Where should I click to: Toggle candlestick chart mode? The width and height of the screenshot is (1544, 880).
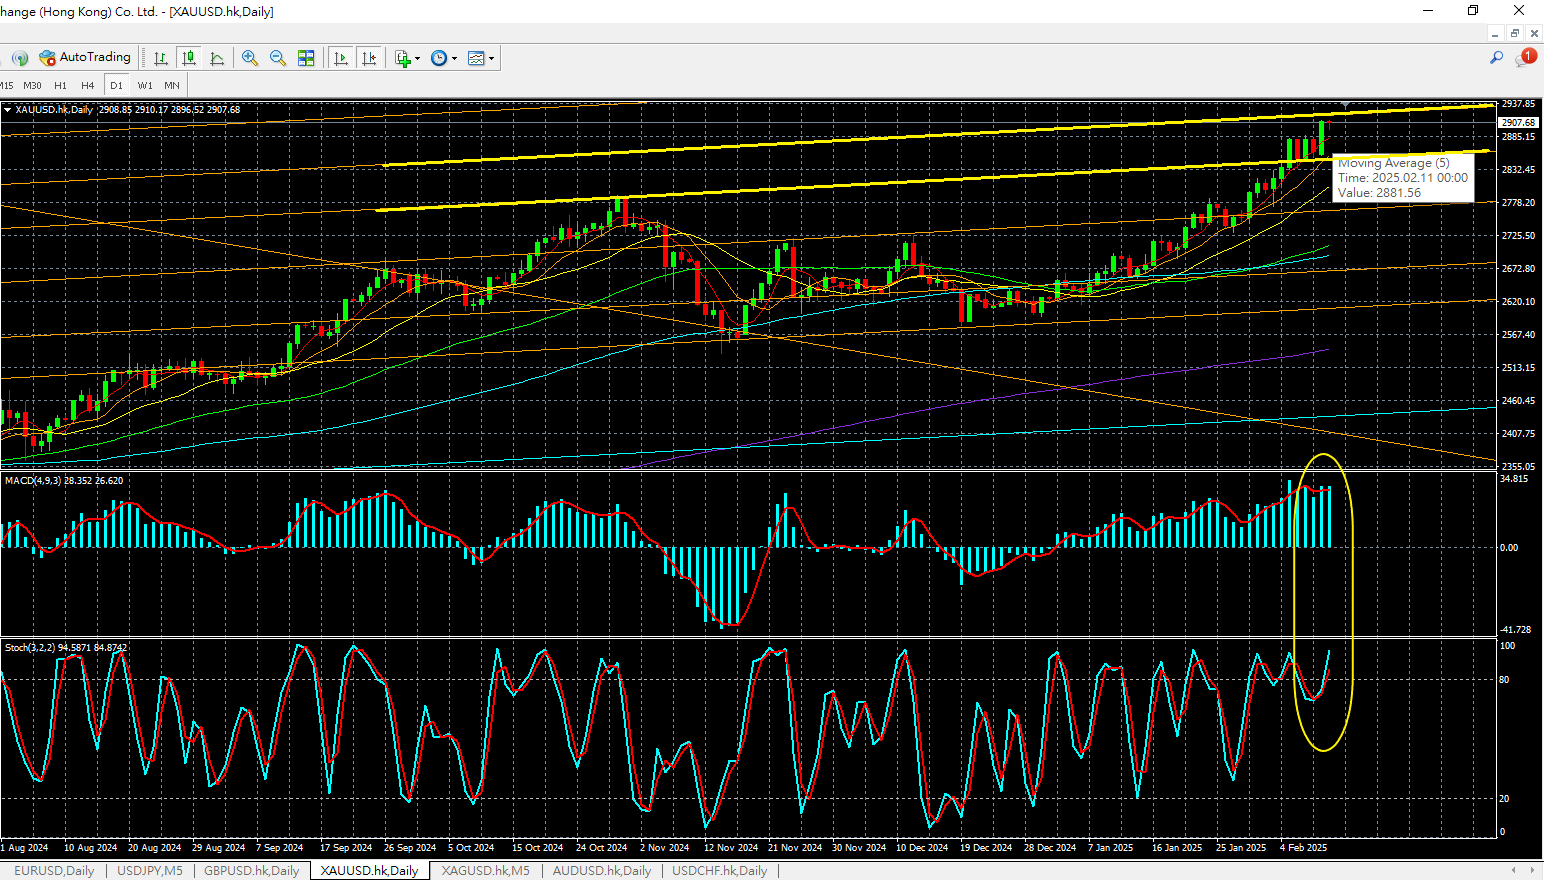pyautogui.click(x=189, y=58)
